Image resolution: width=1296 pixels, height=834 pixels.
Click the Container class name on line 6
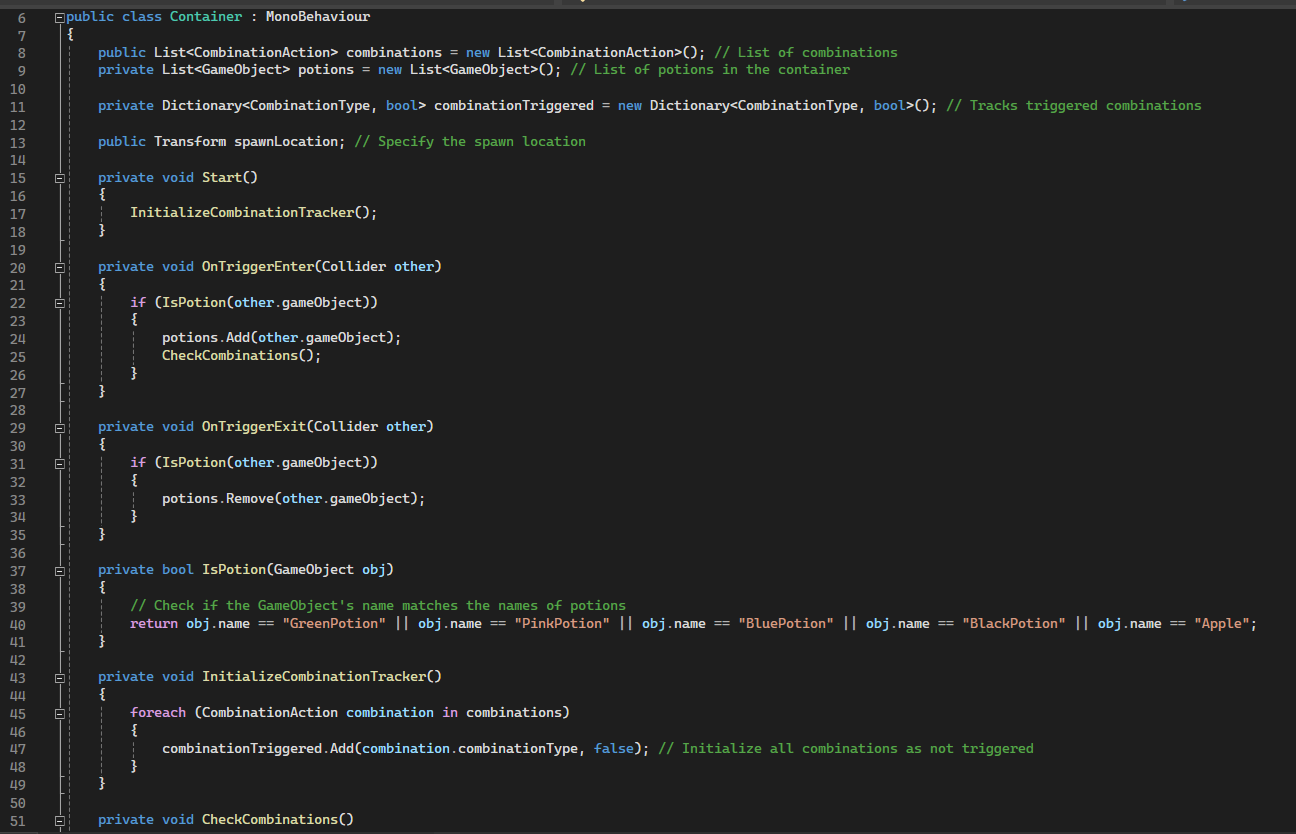[206, 16]
